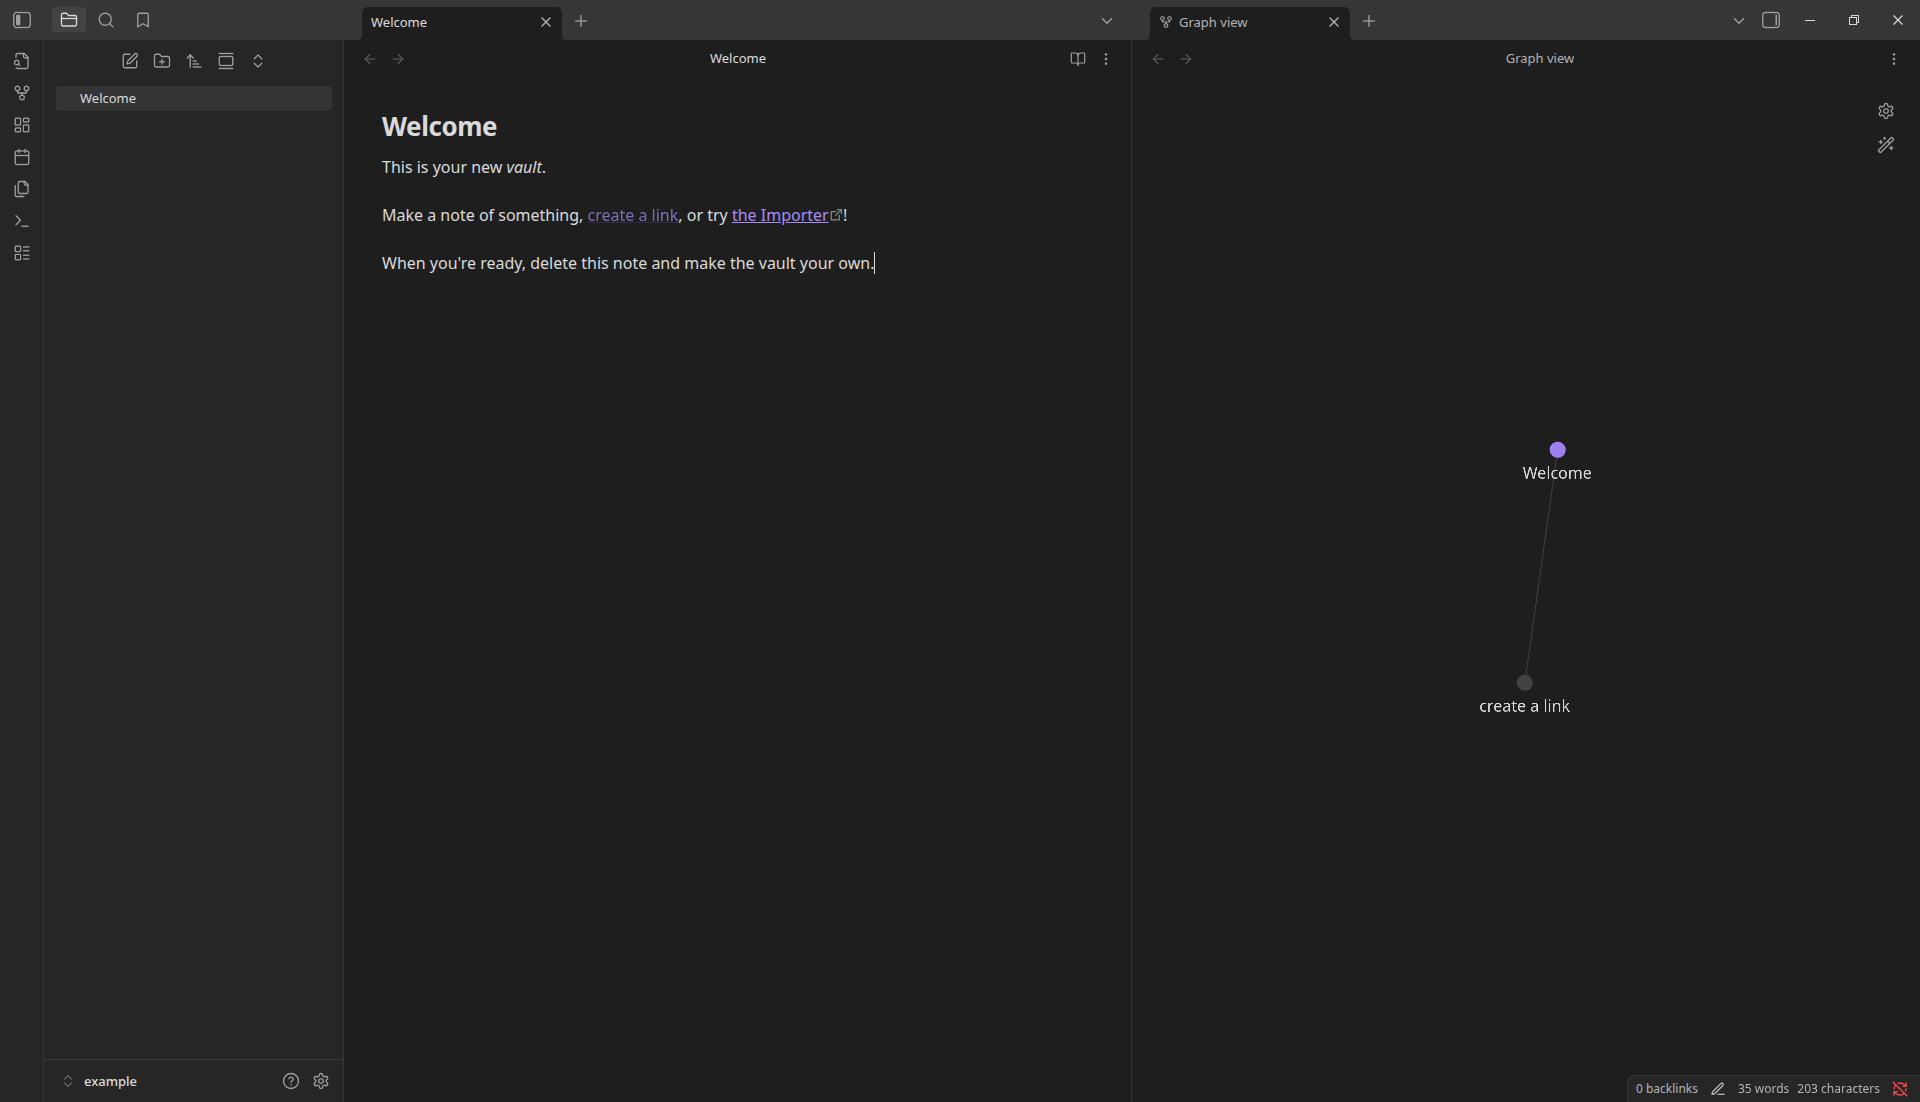Expand all folders with collapse arrows
1920x1102 pixels.
click(x=258, y=61)
